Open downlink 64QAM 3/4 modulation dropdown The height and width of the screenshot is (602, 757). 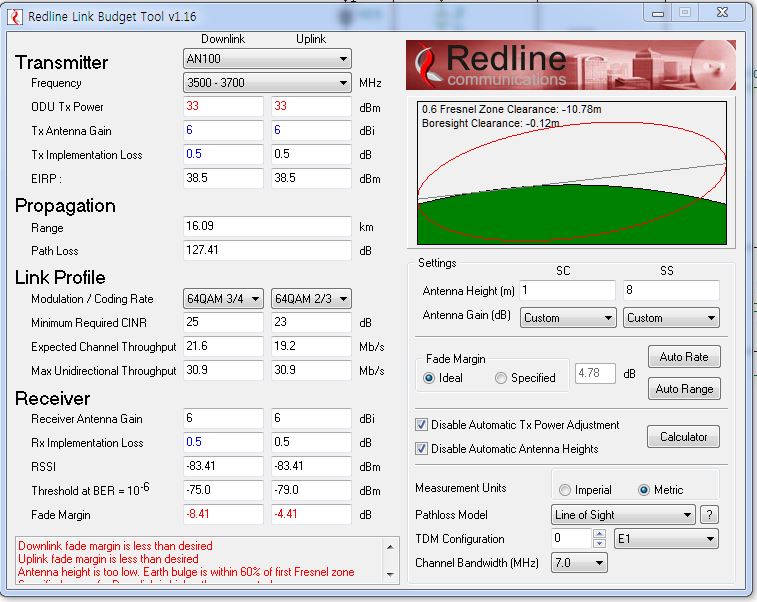pos(224,299)
